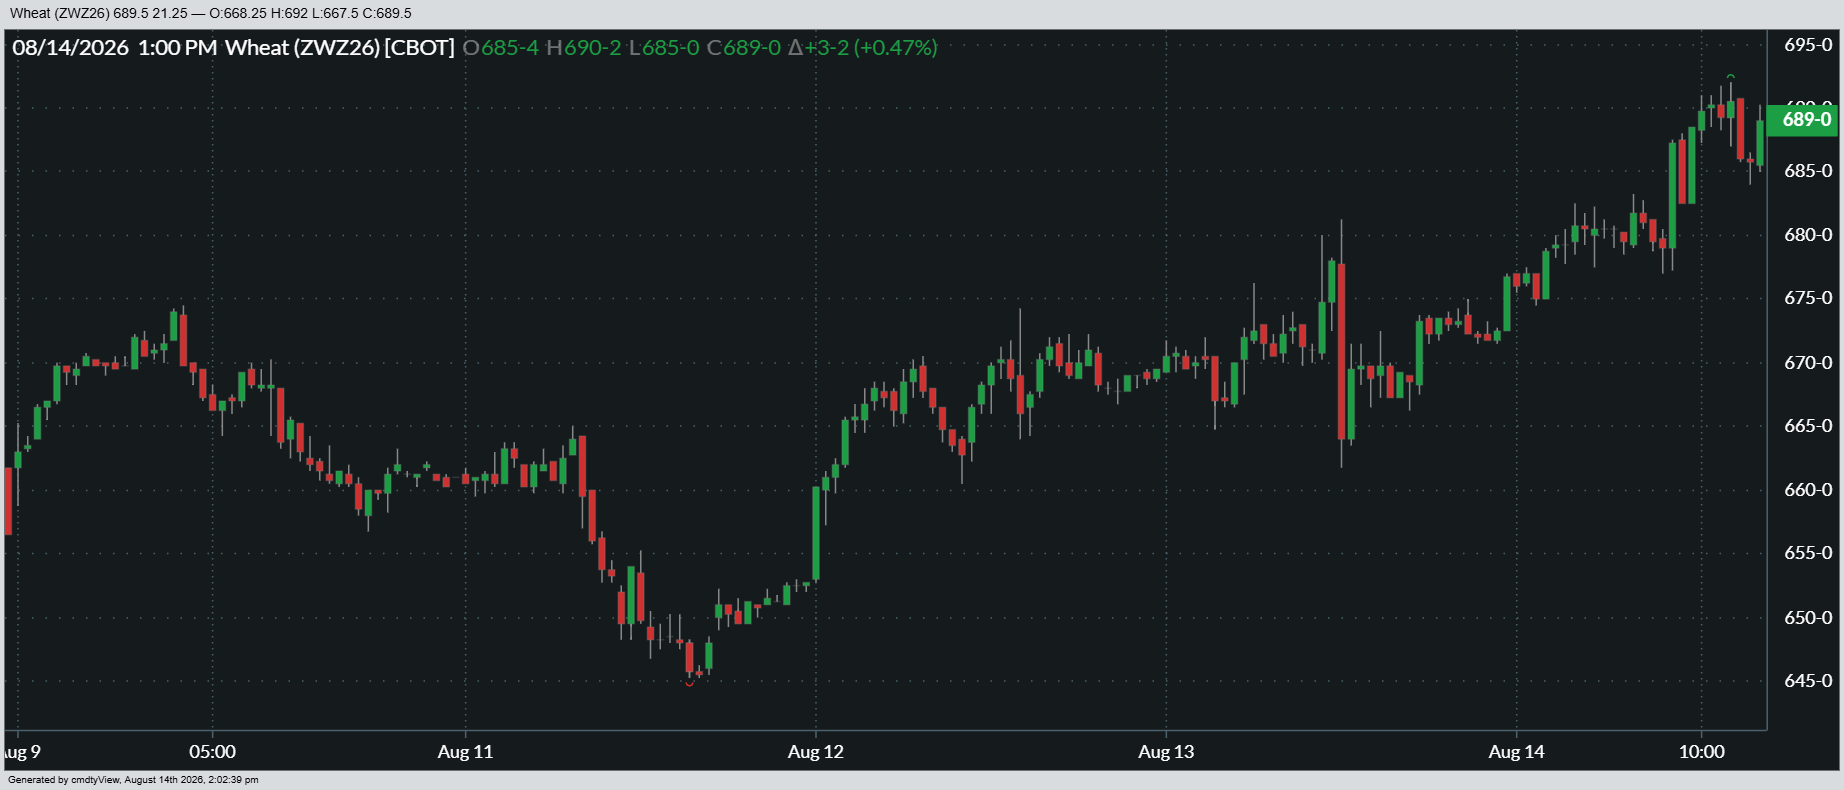1844x790 pixels.
Task: Click the green high marker above the peak candle
Action: tap(1731, 76)
